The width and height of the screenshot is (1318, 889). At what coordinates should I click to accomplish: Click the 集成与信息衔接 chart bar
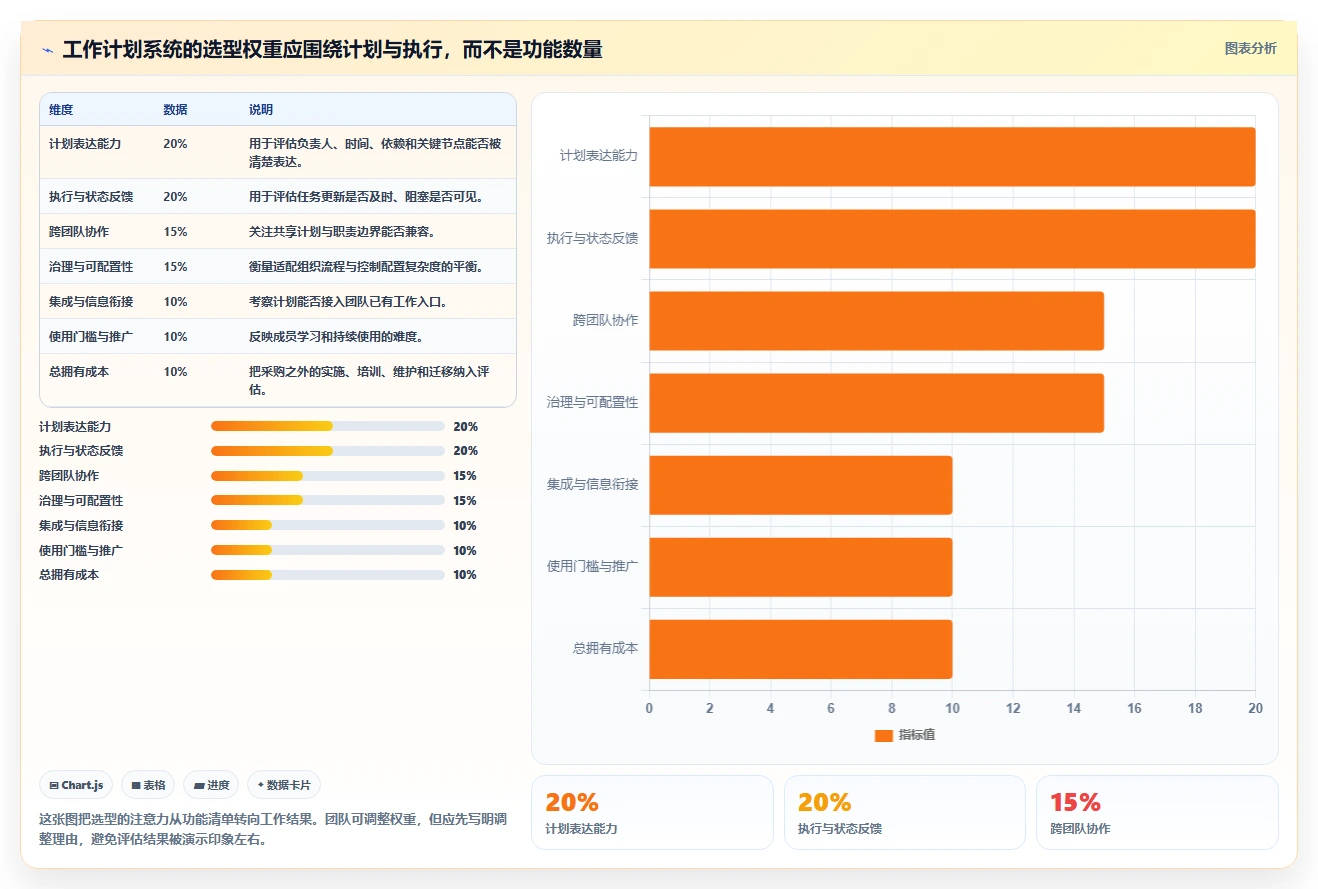(800, 485)
